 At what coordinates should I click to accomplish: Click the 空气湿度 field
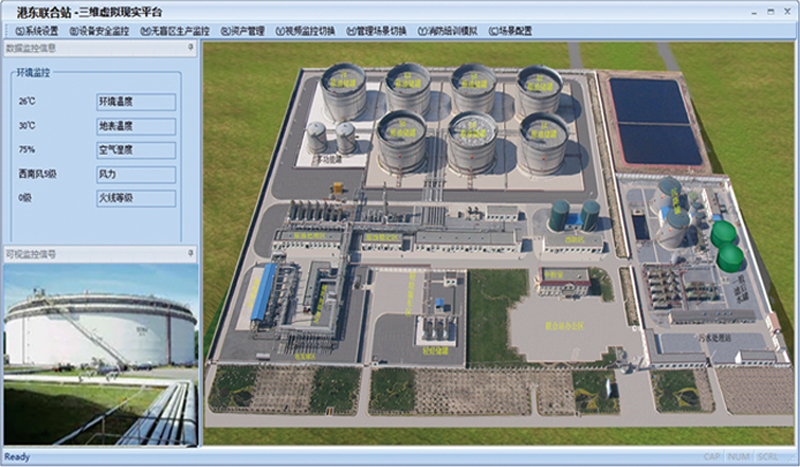(x=135, y=150)
